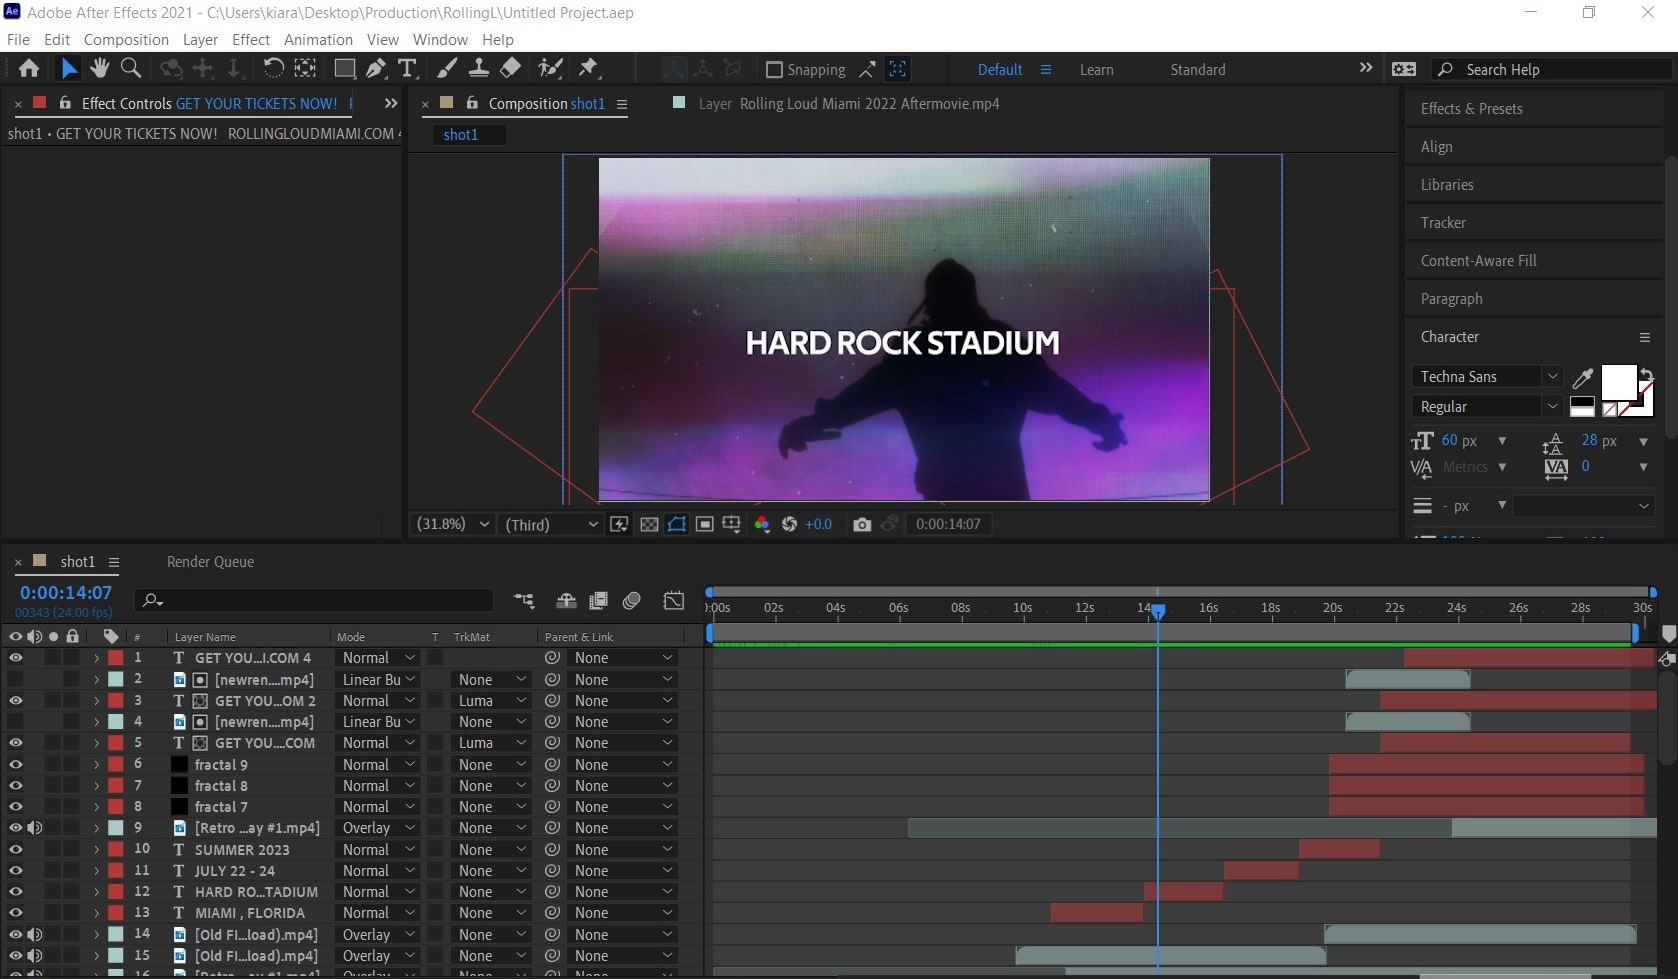Open Show Channel color management icon
Screen dimensions: 1678x979
click(761, 524)
